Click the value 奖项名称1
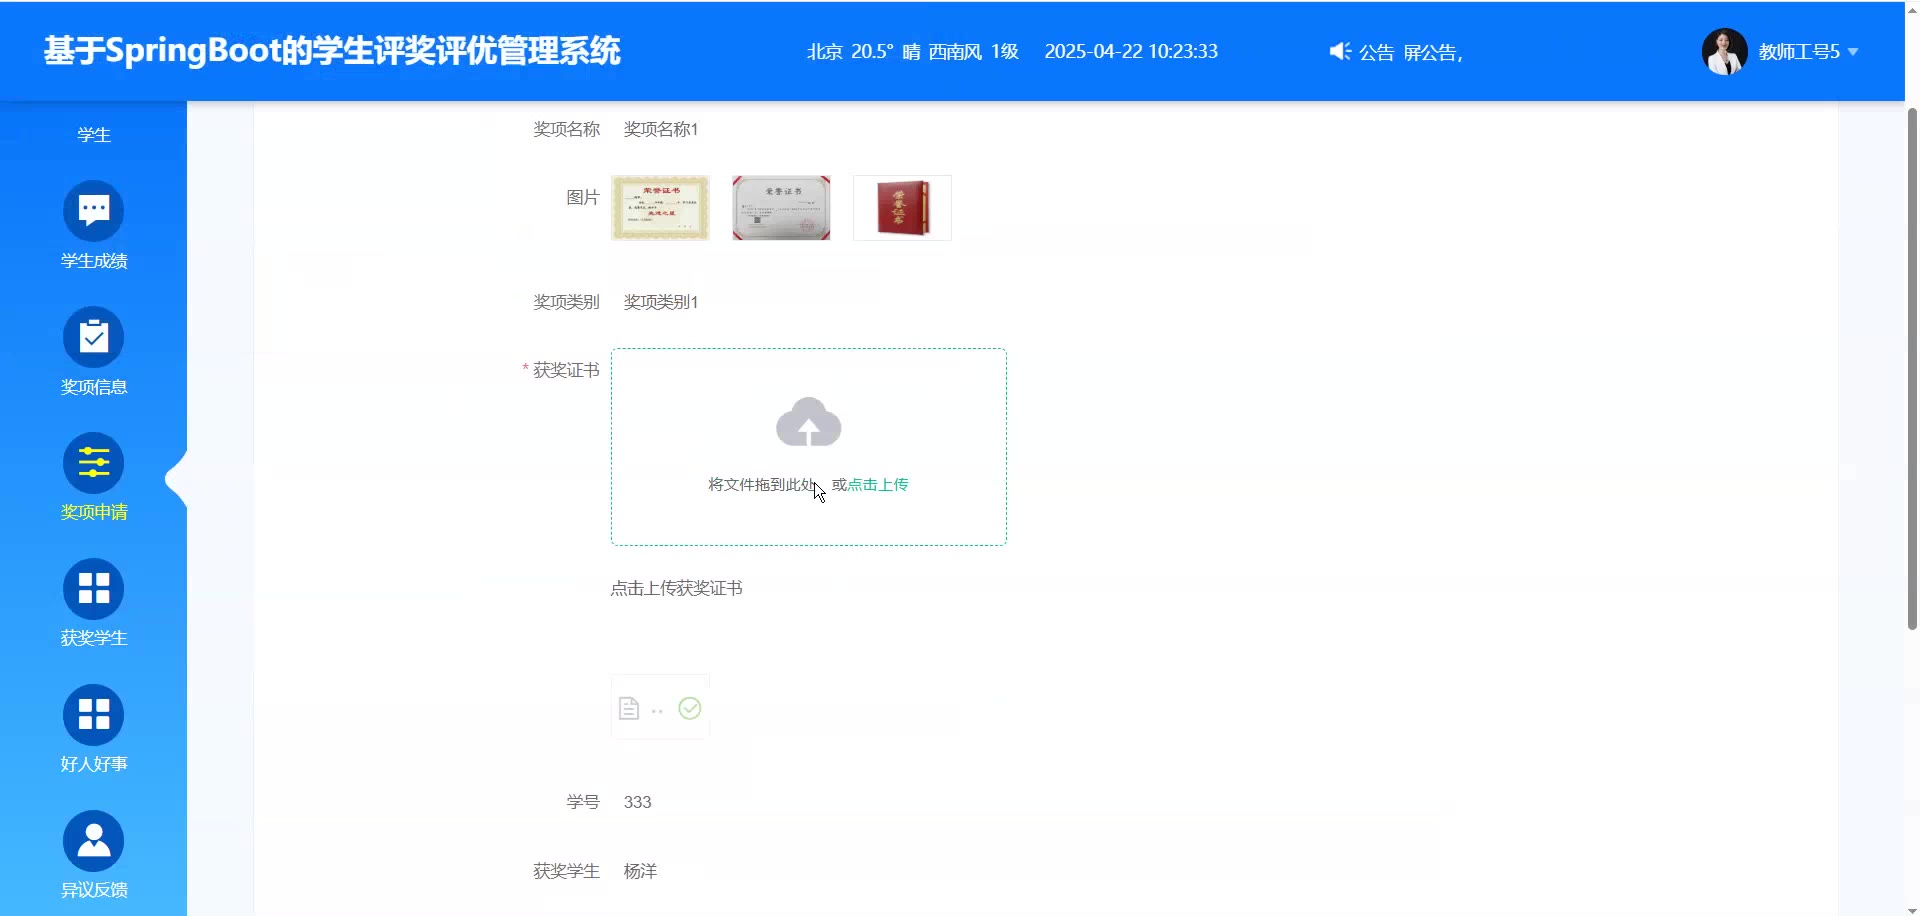Viewport: 1920px width, 916px height. 661,130
